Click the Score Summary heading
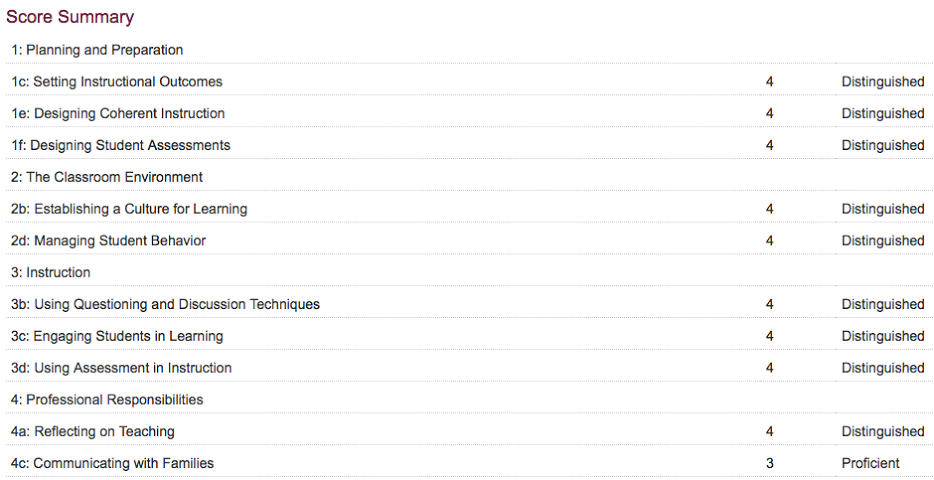This screenshot has width=934, height=480. point(70,17)
